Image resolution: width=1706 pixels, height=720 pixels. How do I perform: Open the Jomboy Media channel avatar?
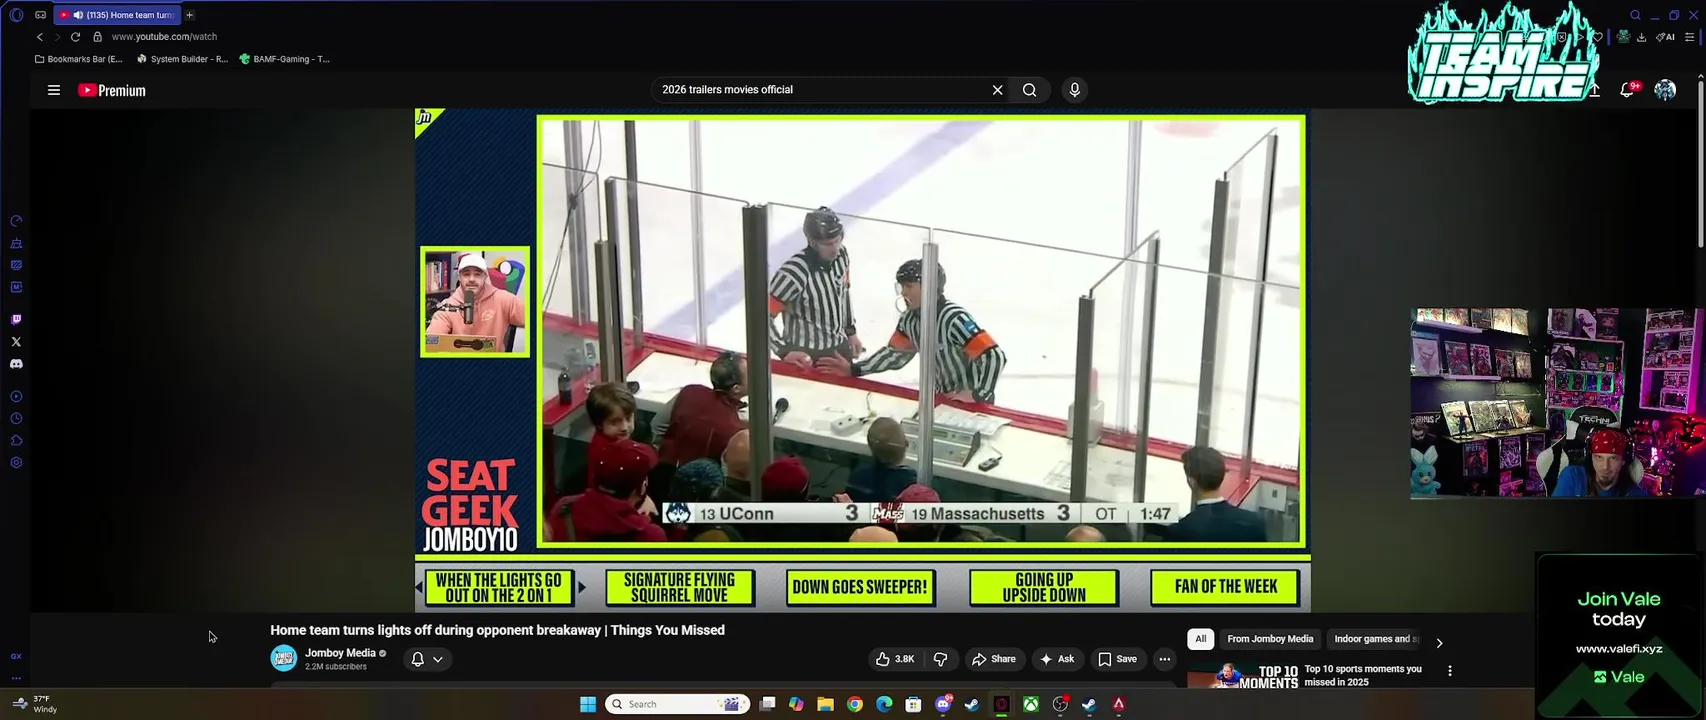[284, 659]
